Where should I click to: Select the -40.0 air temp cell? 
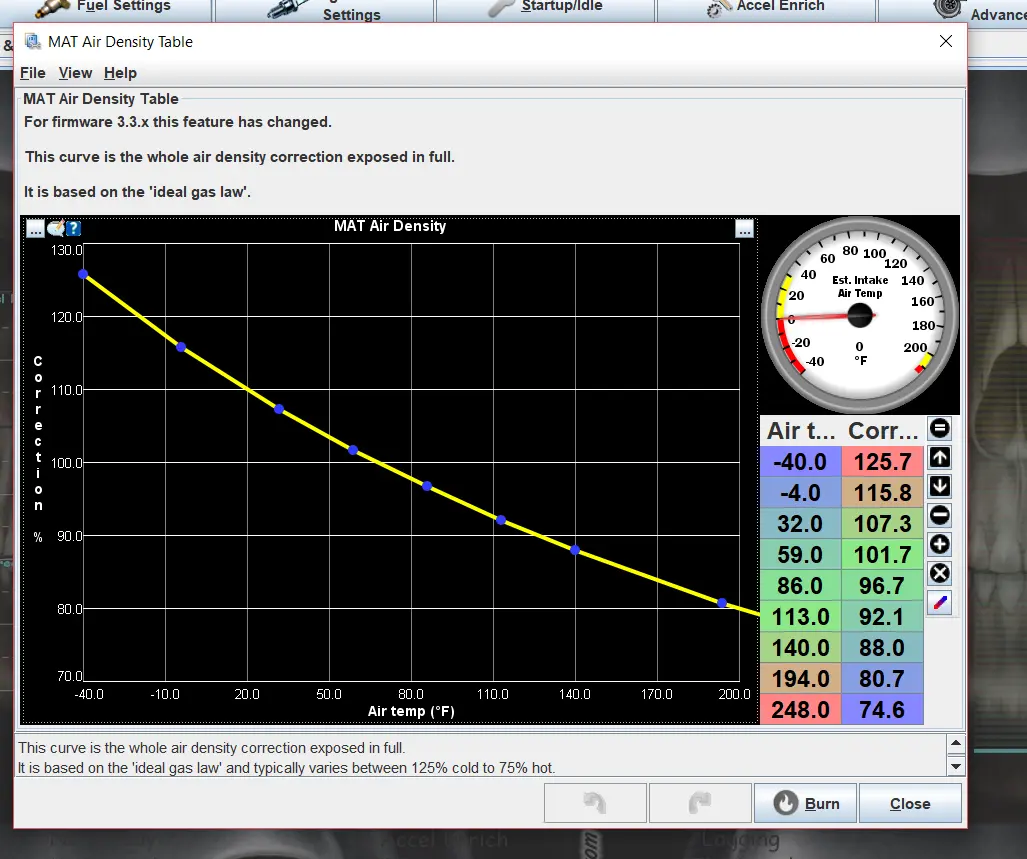pos(800,462)
